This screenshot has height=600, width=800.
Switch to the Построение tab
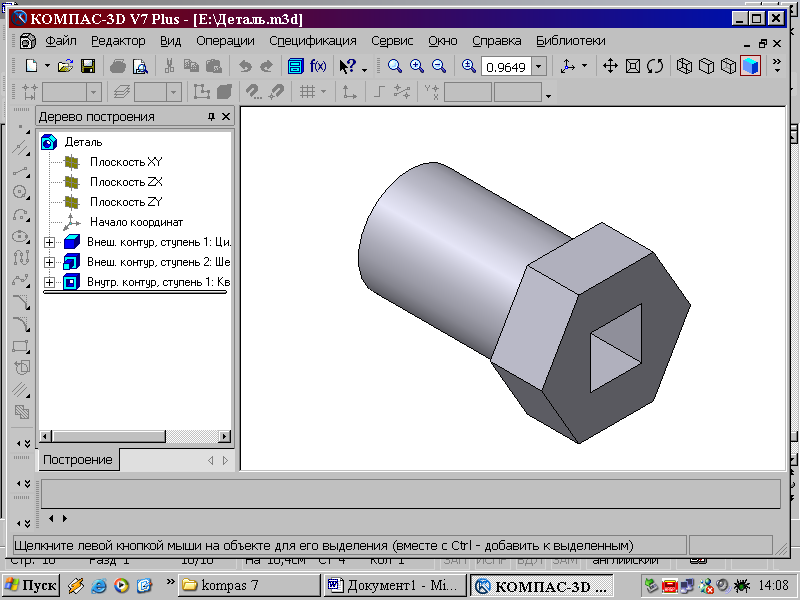pyautogui.click(x=78, y=460)
